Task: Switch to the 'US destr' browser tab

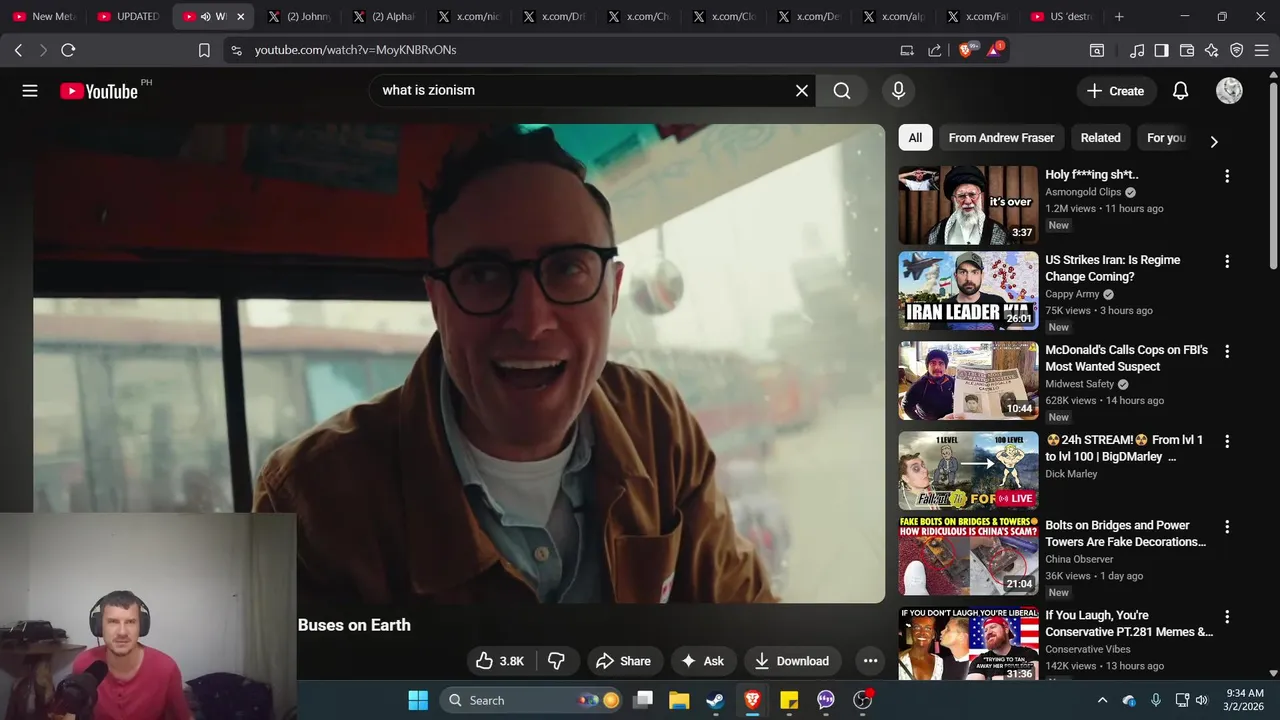Action: tap(1062, 16)
